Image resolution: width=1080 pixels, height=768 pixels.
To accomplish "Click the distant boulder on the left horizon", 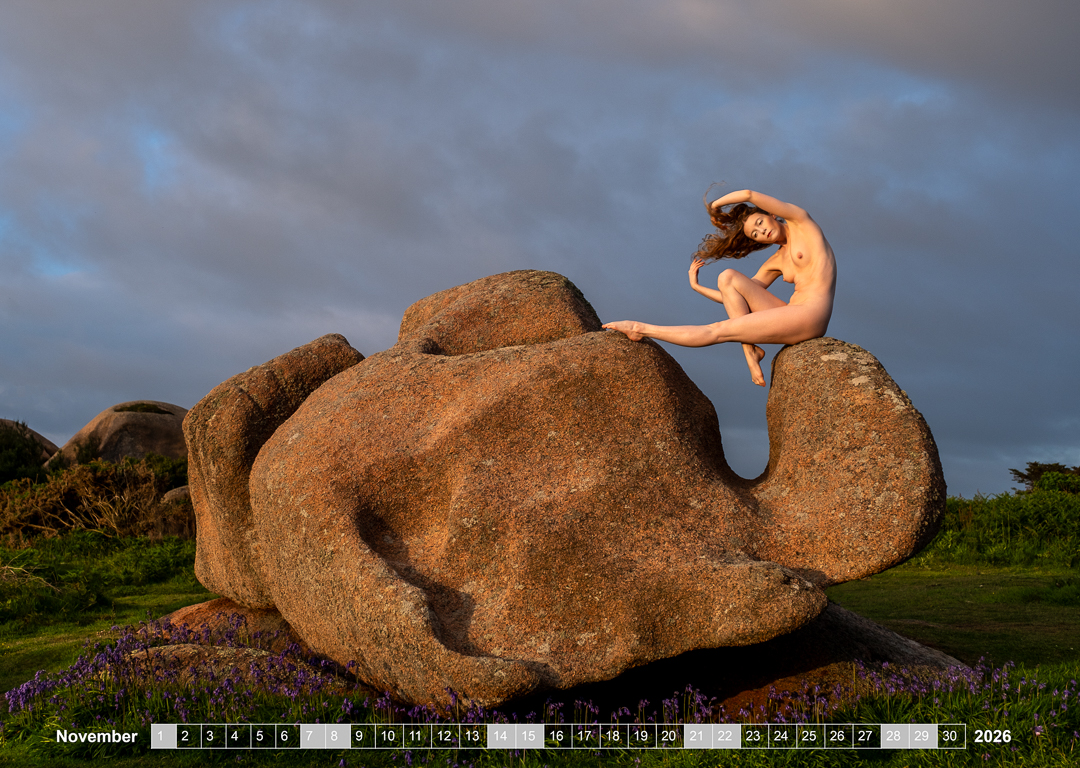I will click(125, 430).
